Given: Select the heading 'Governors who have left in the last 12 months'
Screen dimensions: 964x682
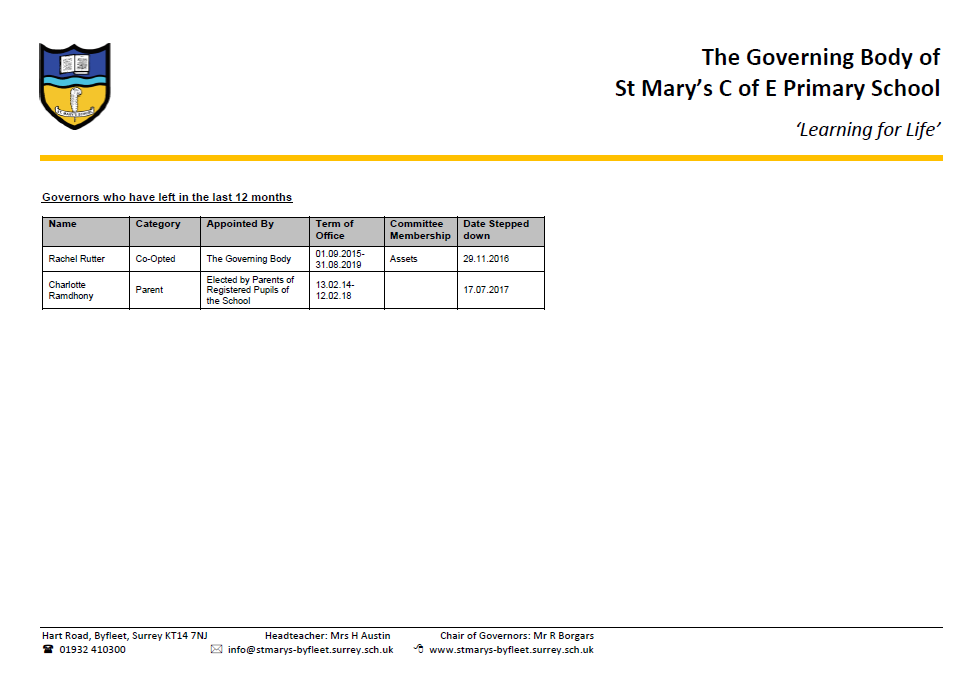Looking at the screenshot, I should click(x=167, y=197).
